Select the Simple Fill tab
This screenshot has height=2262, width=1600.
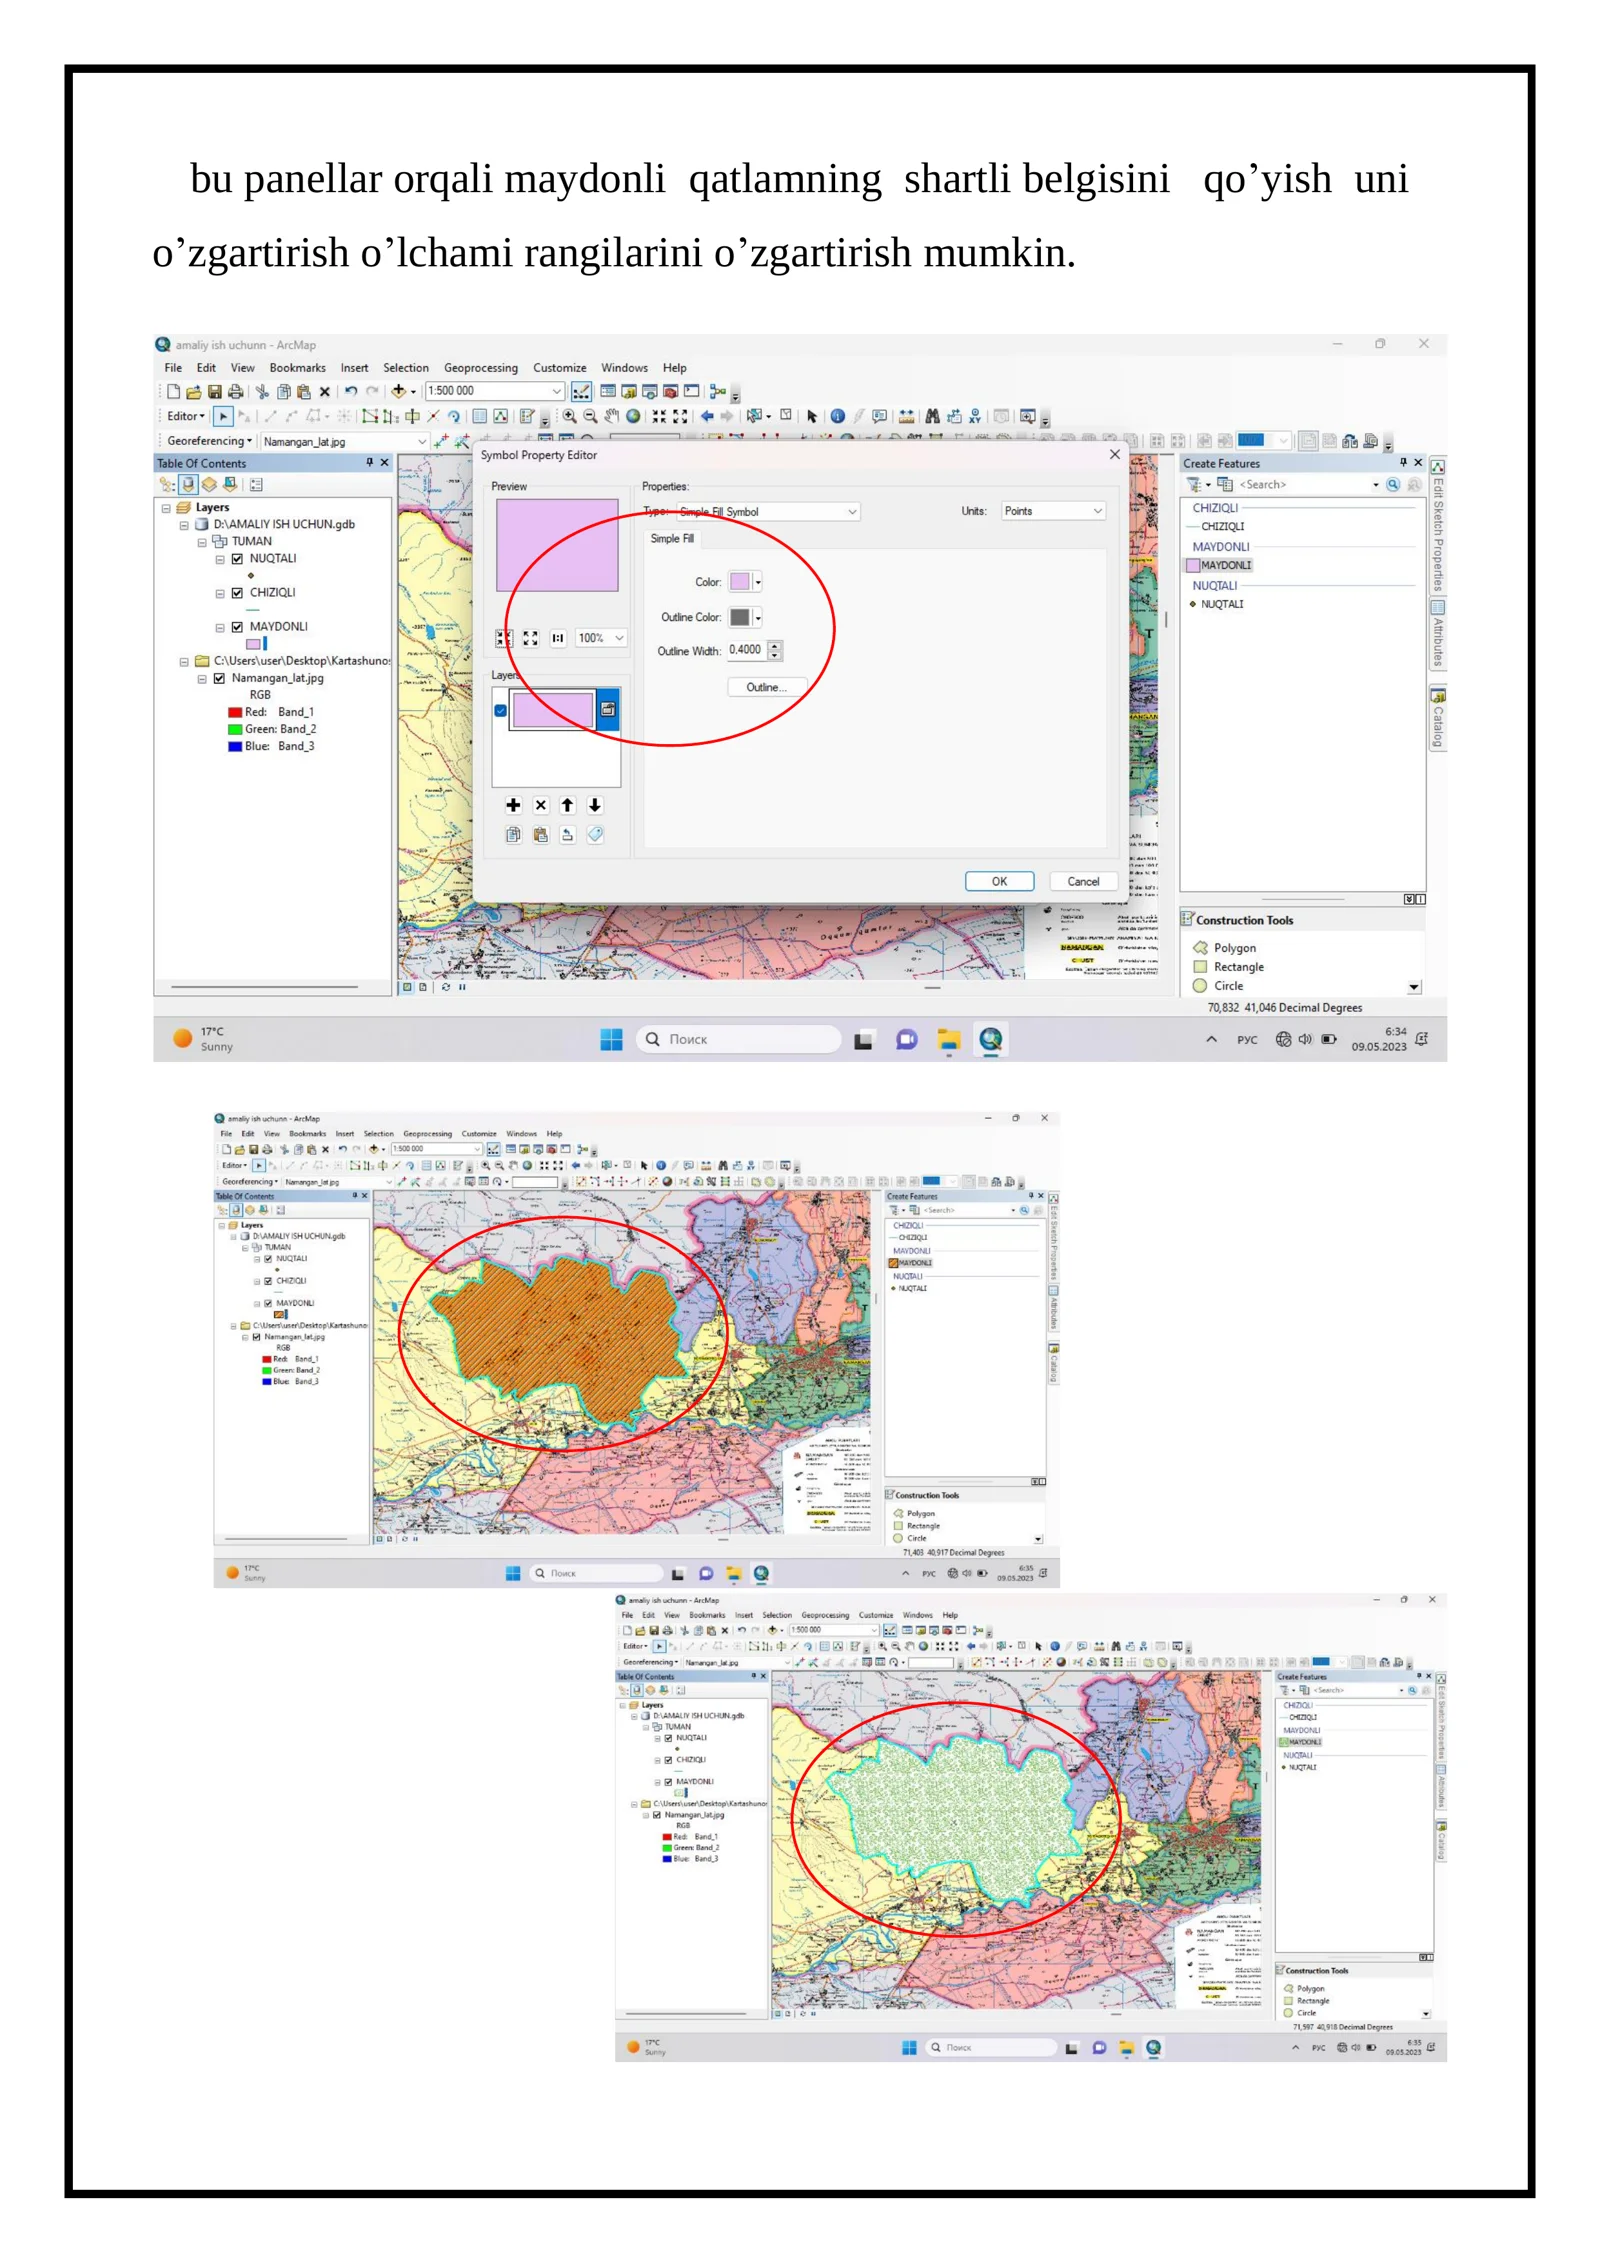672,539
